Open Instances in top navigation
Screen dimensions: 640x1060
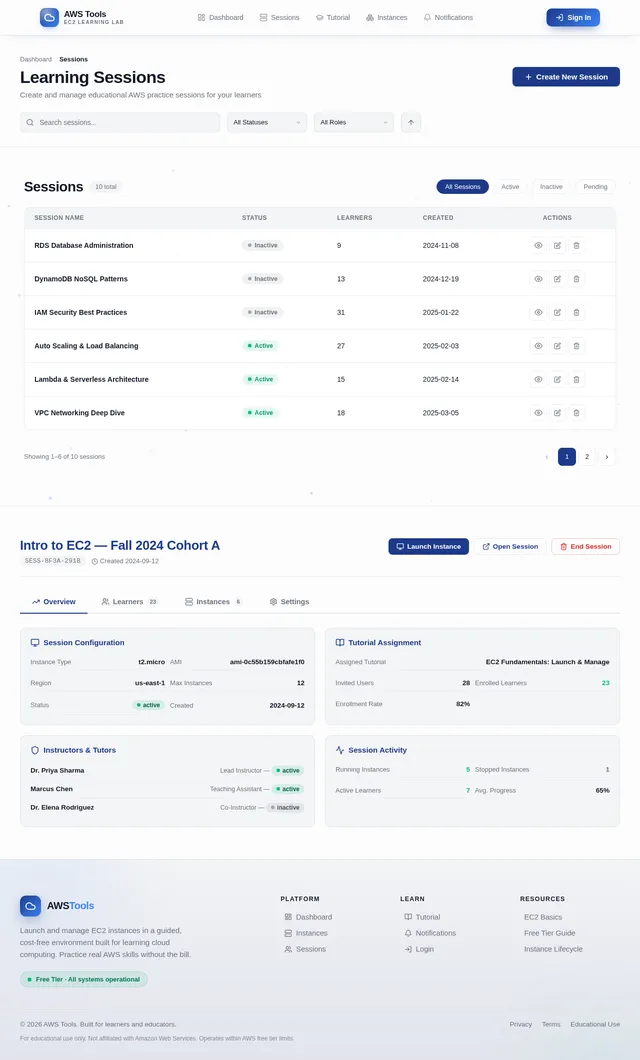click(387, 18)
